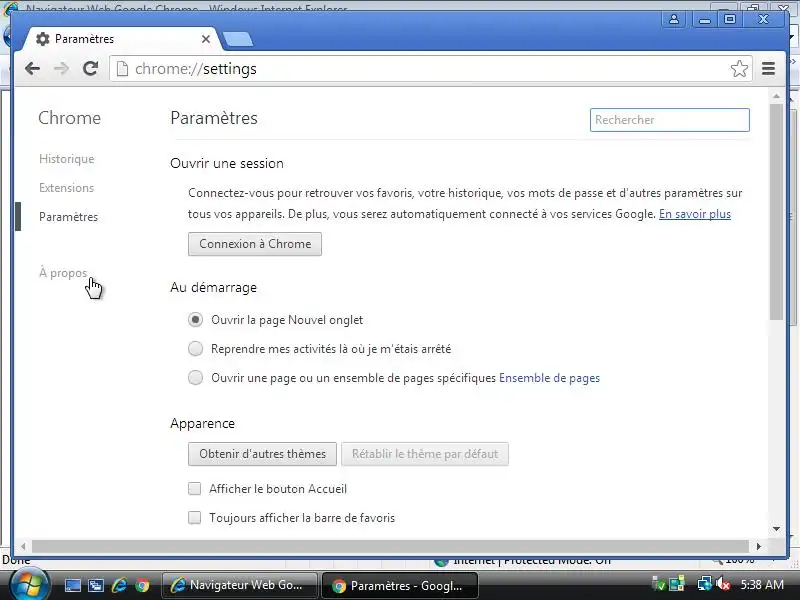Click the scroll-down arrow of the page
800x600 pixels.
[x=777, y=529]
